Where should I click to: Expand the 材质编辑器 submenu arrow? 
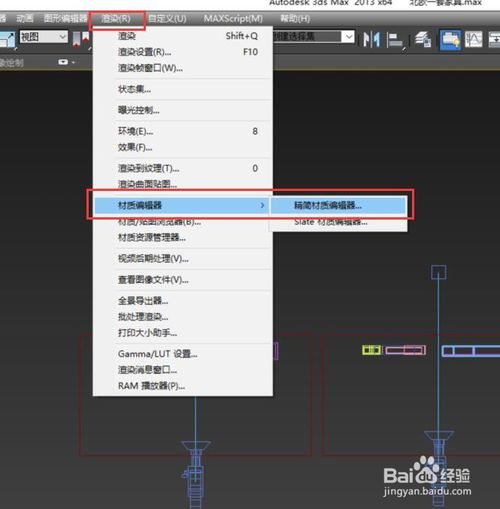262,205
